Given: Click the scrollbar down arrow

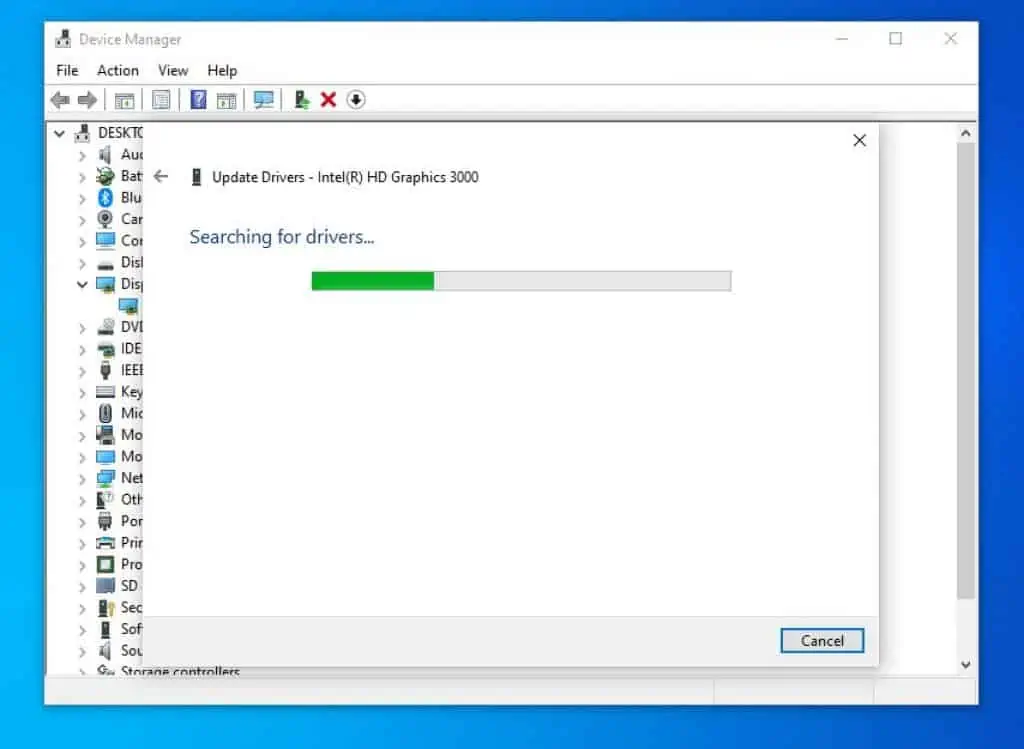Looking at the screenshot, I should 966,665.
